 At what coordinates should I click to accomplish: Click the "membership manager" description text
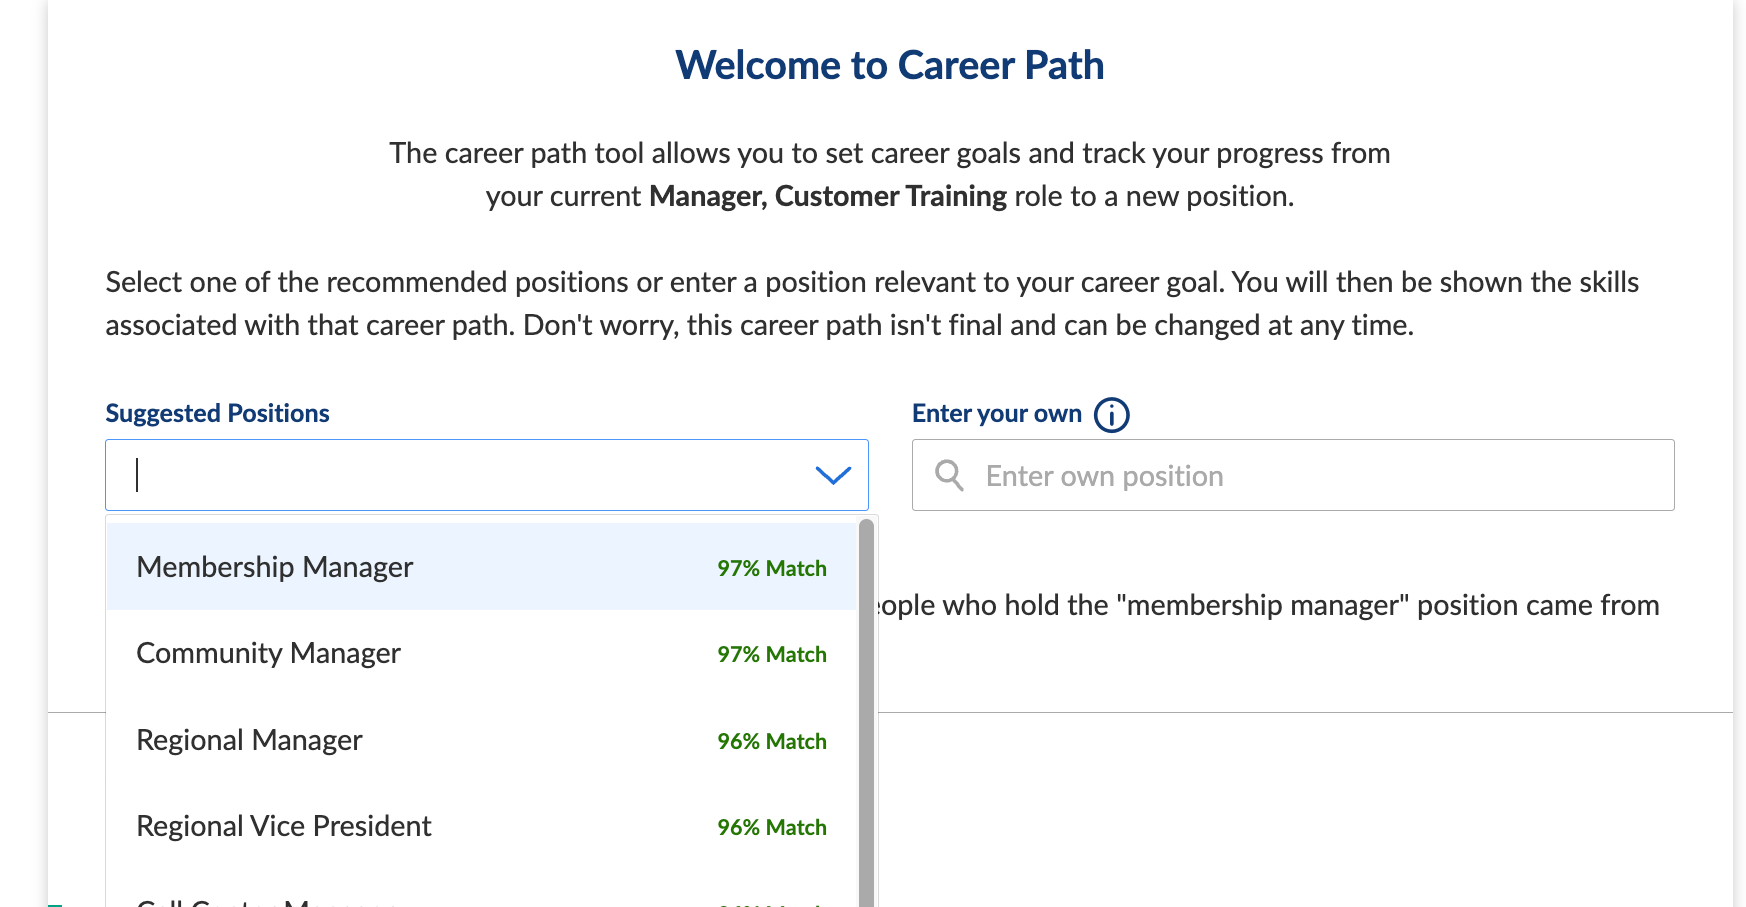point(1266,605)
